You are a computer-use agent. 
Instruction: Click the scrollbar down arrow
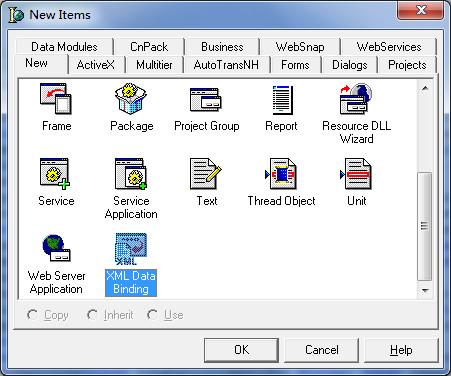pos(425,290)
